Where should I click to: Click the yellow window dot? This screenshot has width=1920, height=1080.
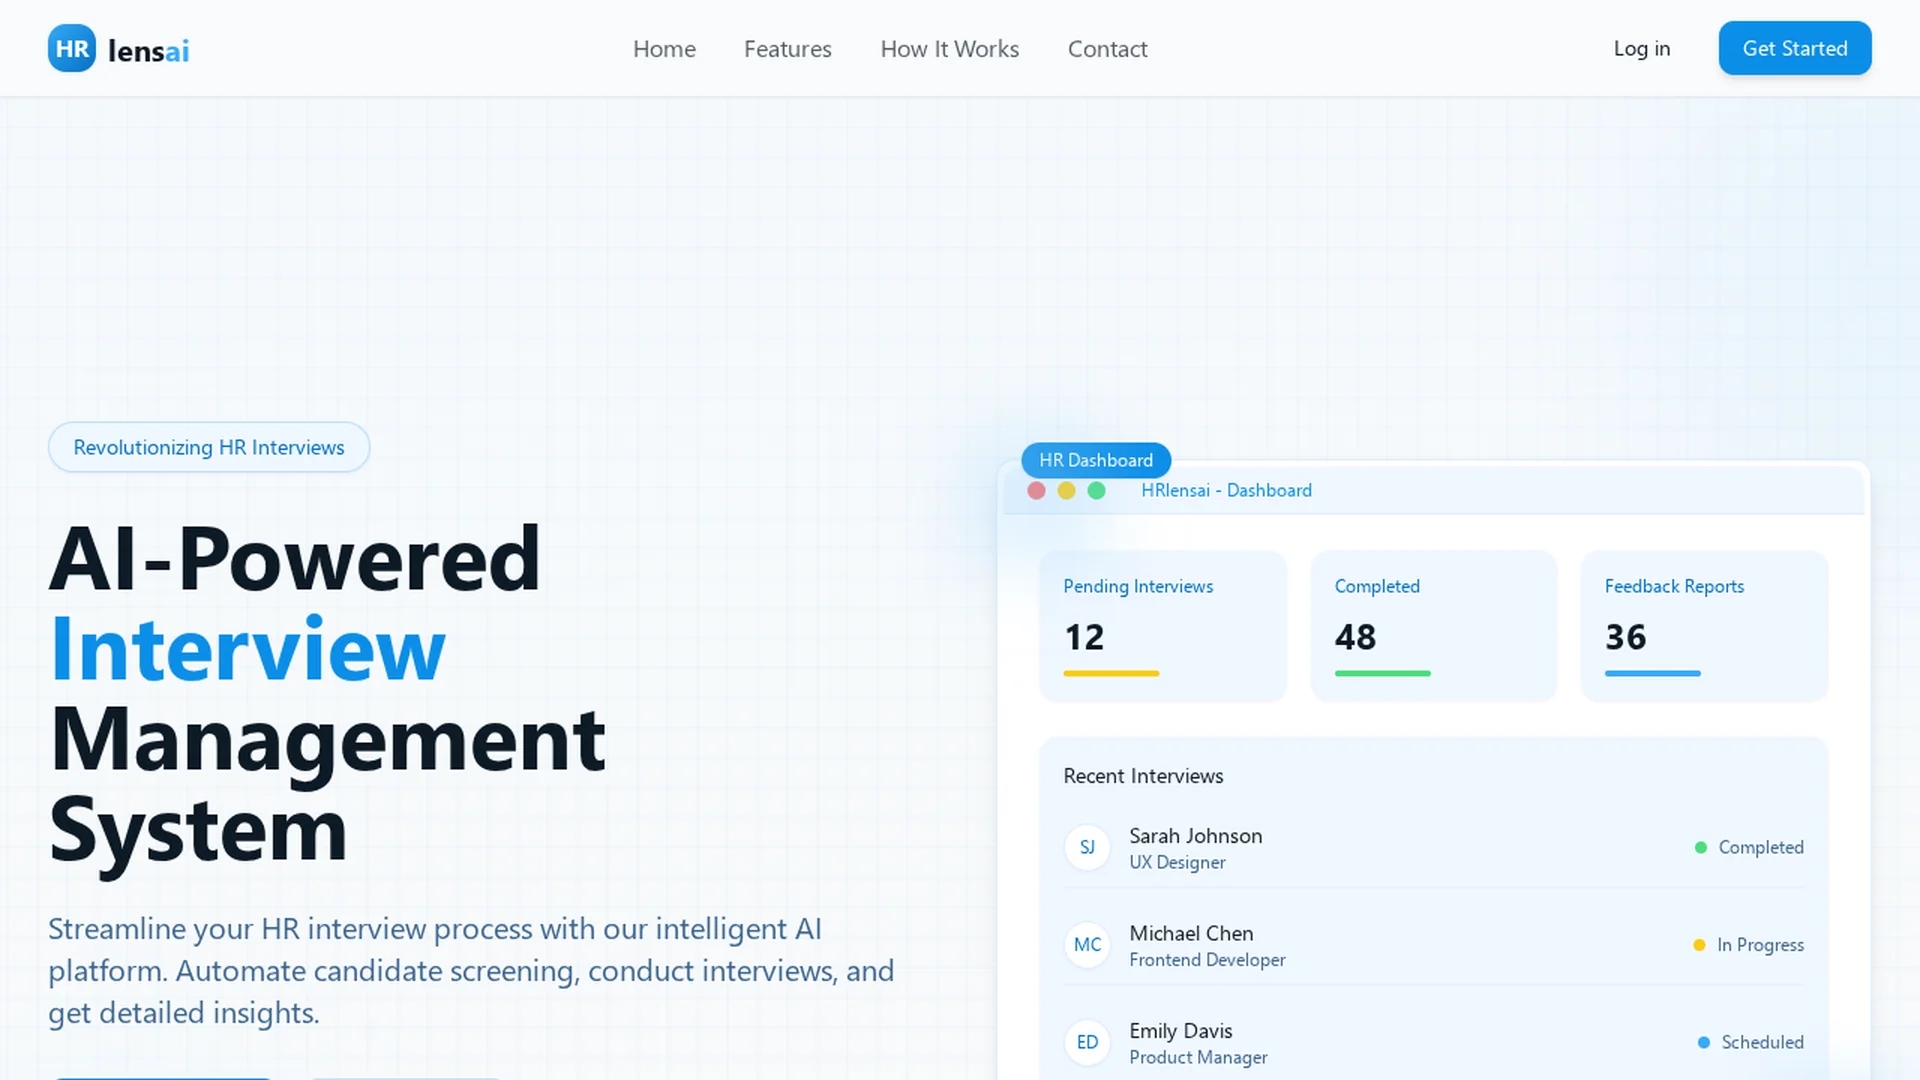tap(1066, 490)
